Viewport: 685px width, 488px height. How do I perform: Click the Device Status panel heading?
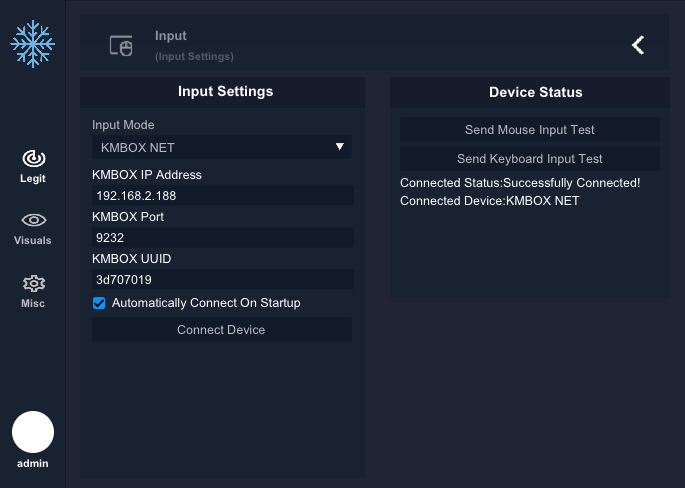536,92
